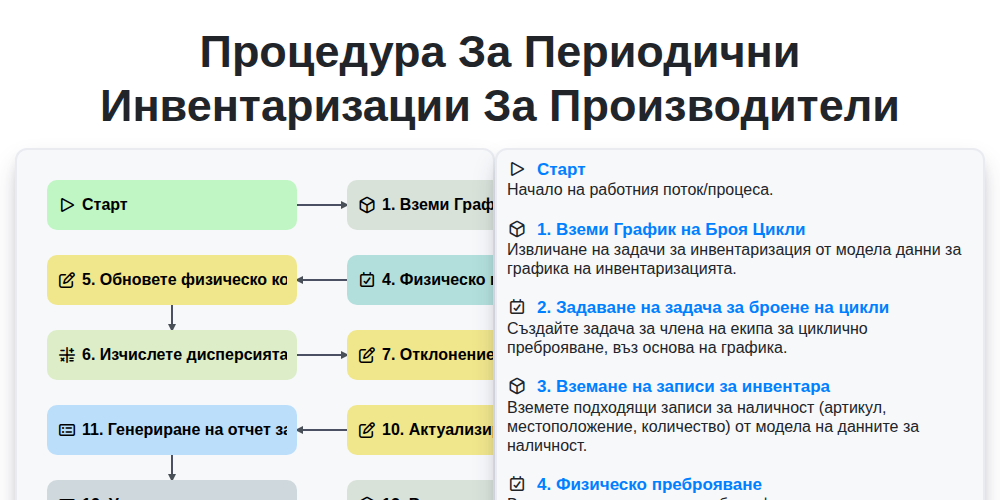Select flowchart node 10. Актуализир

click(x=421, y=430)
